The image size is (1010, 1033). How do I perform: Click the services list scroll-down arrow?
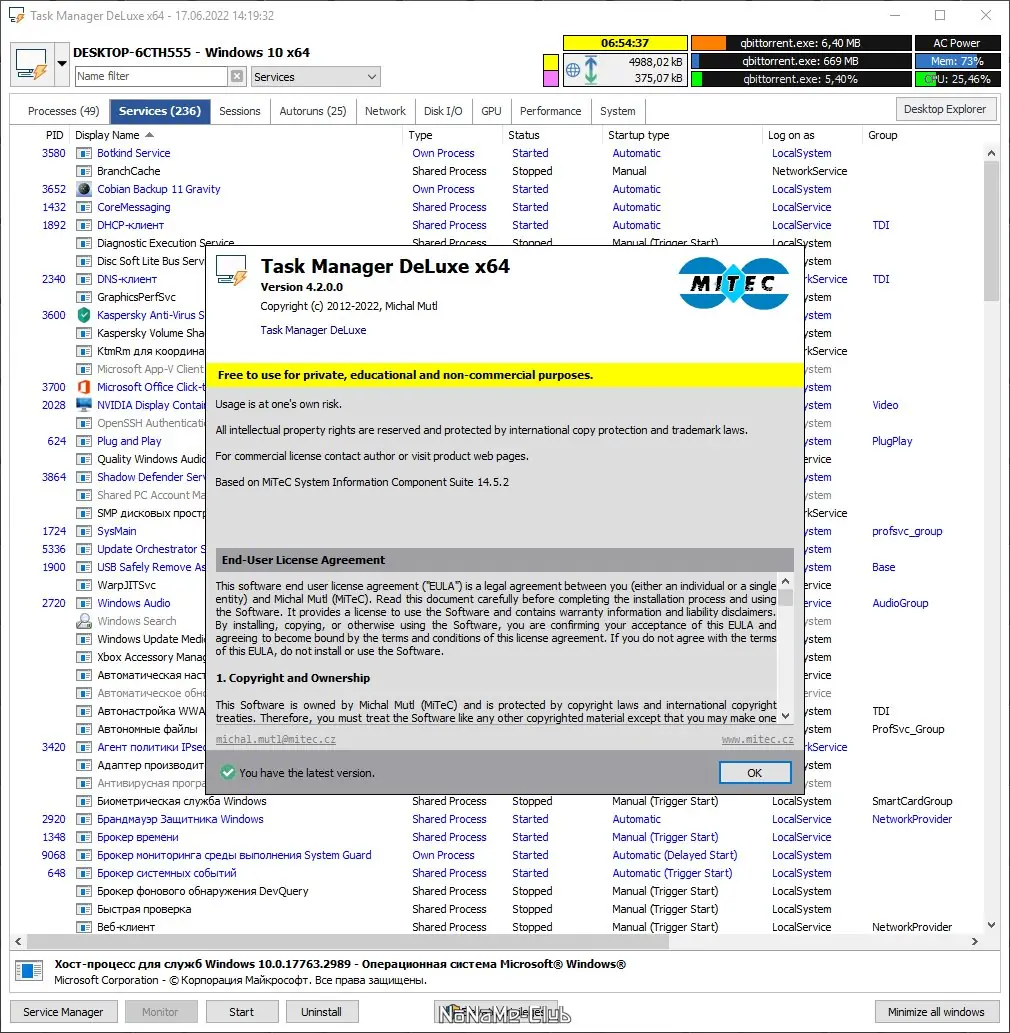coord(991,925)
